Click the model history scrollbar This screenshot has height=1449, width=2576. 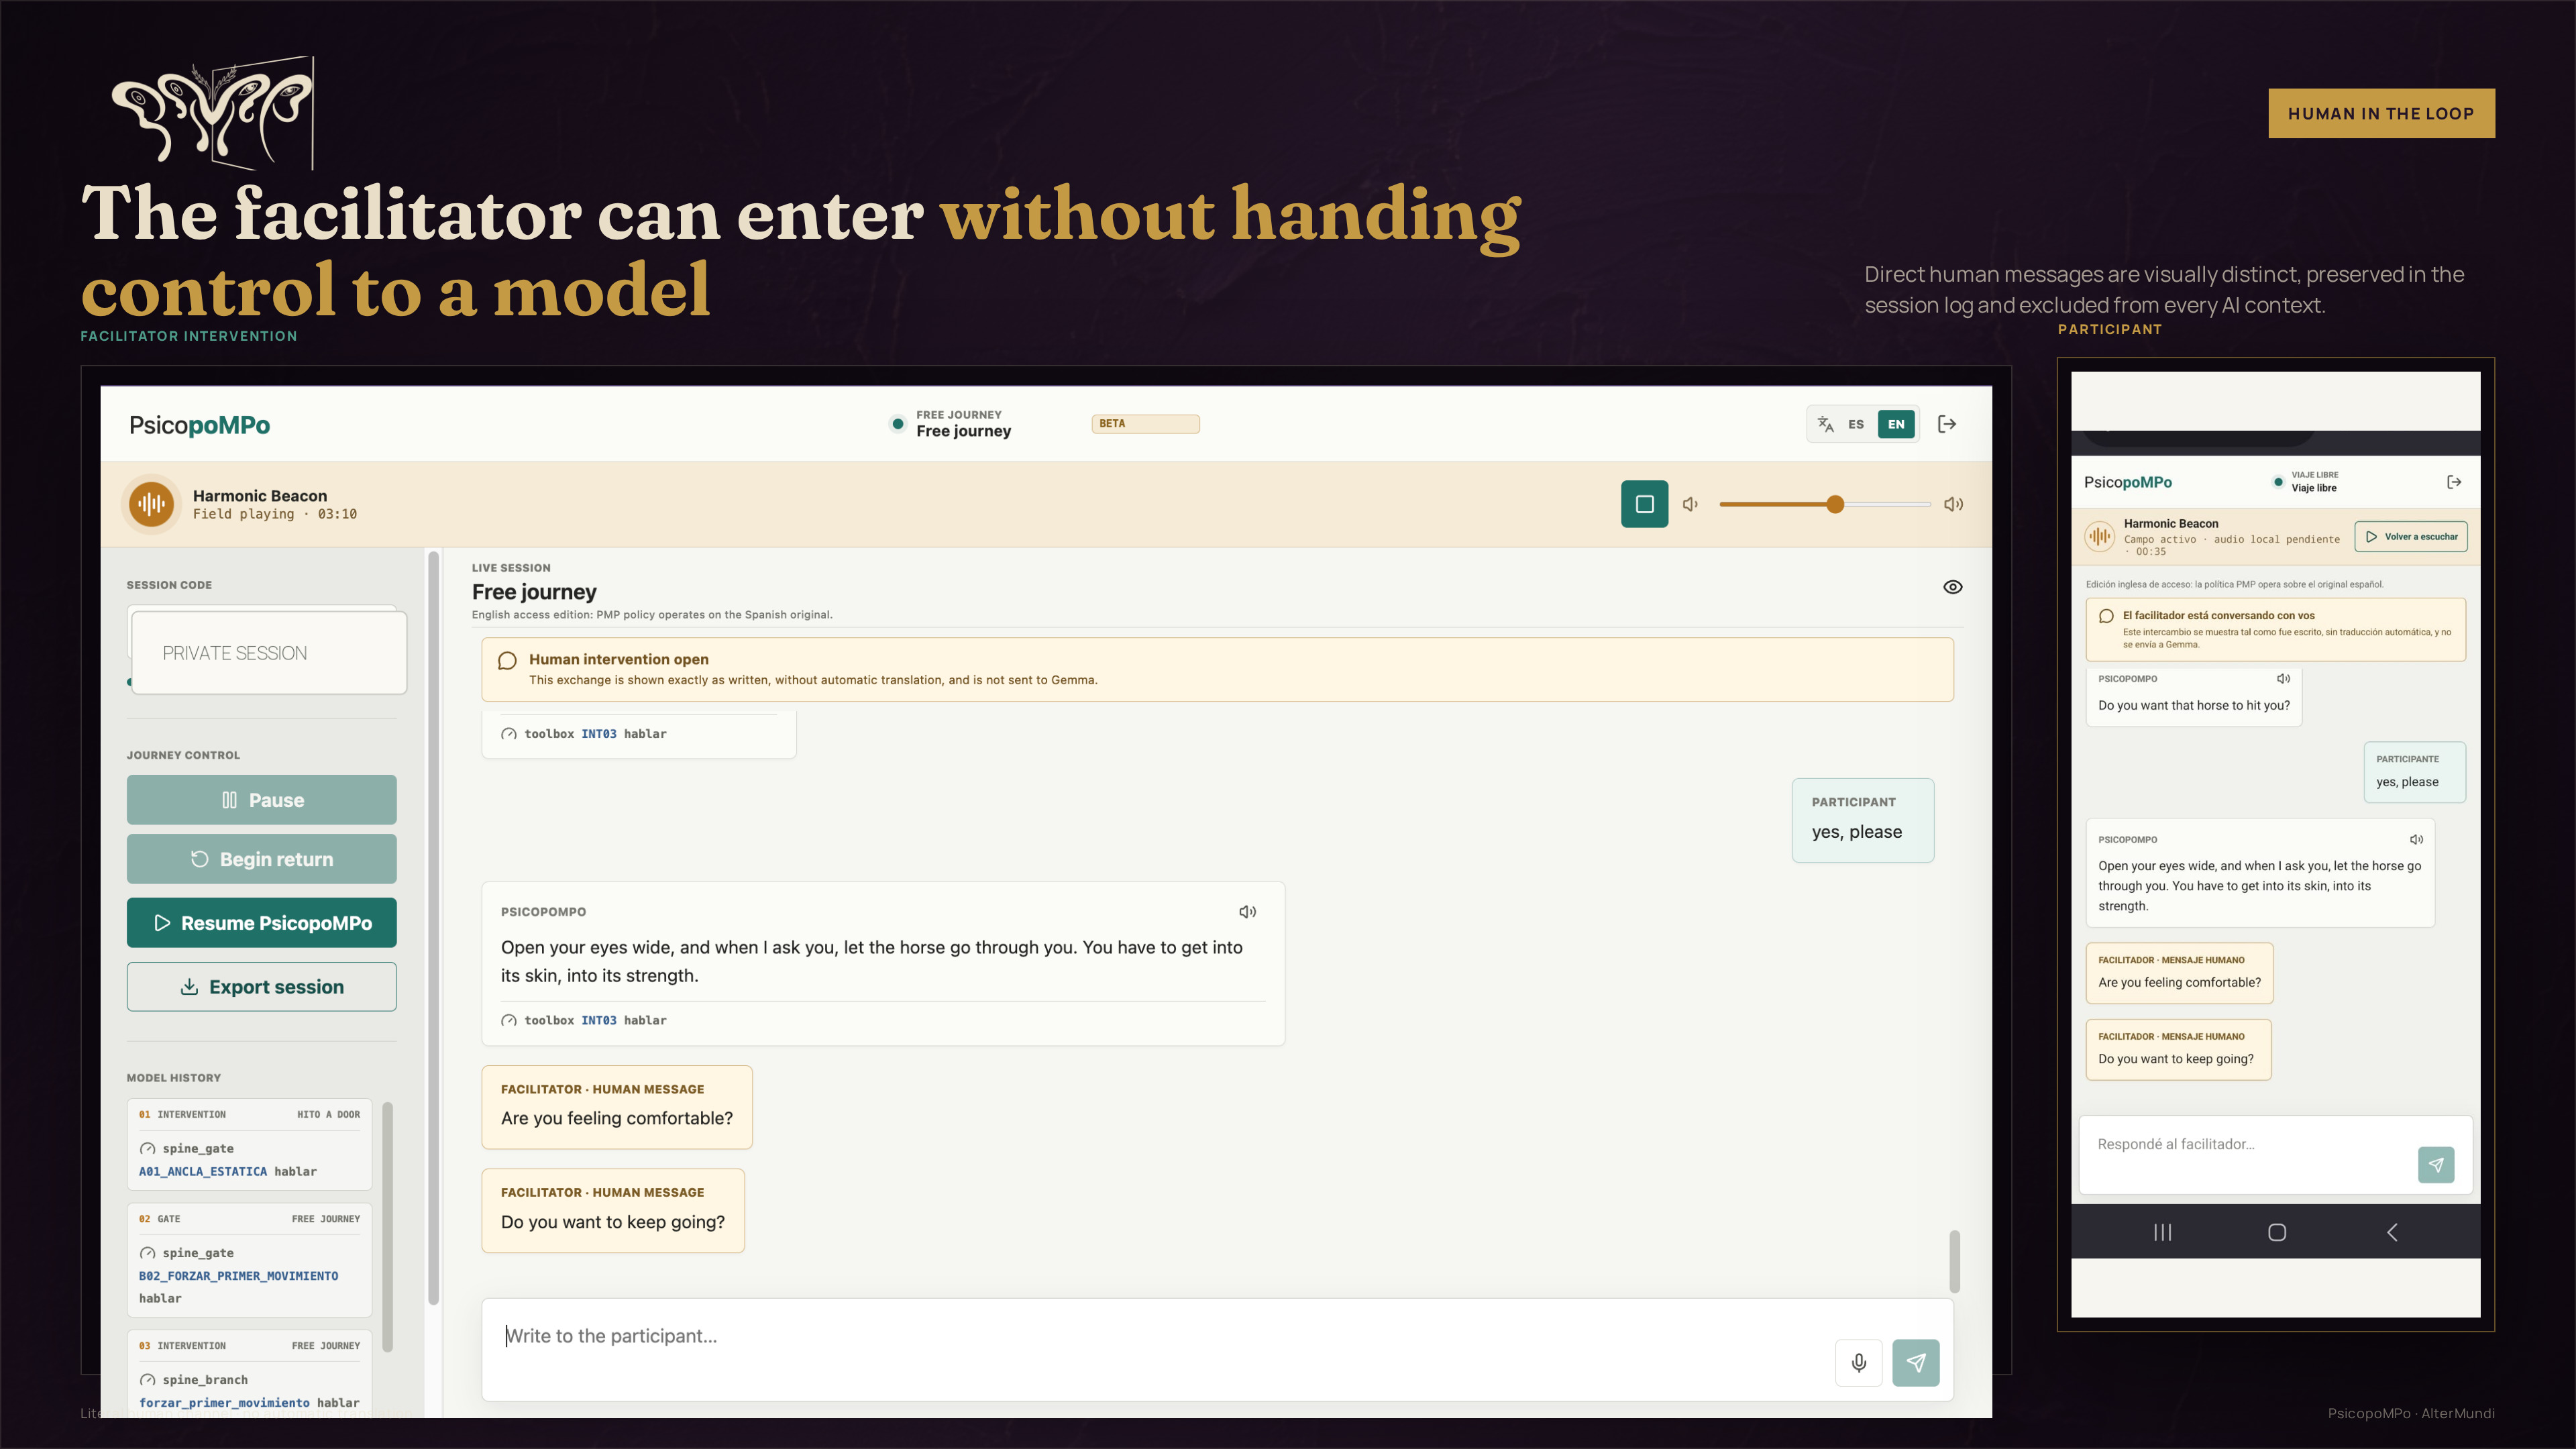point(387,1227)
